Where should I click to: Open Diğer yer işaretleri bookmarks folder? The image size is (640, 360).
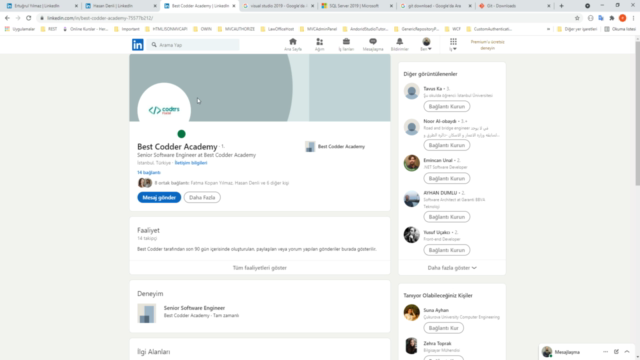click(x=577, y=29)
